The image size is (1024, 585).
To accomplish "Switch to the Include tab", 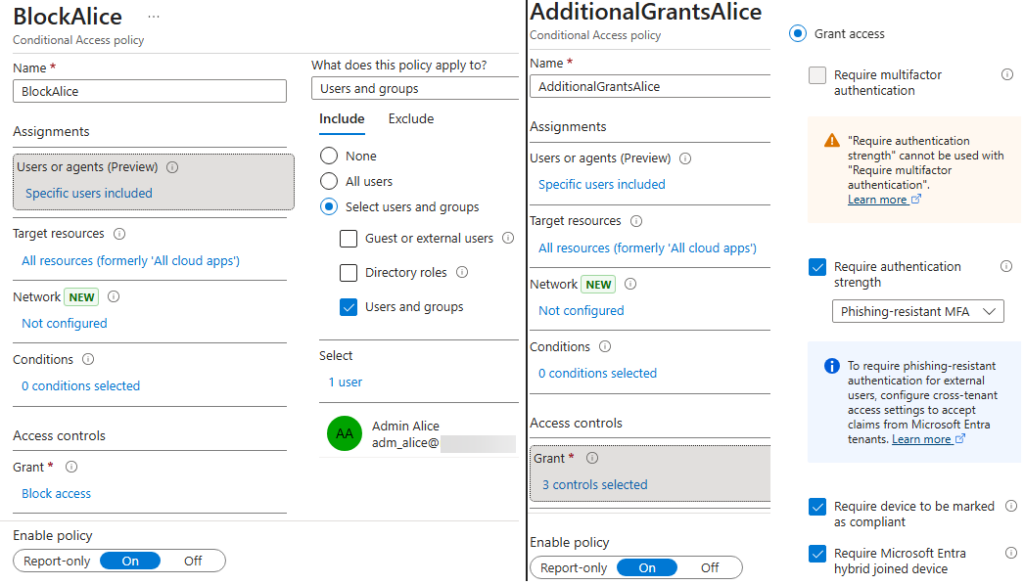I will 342,118.
